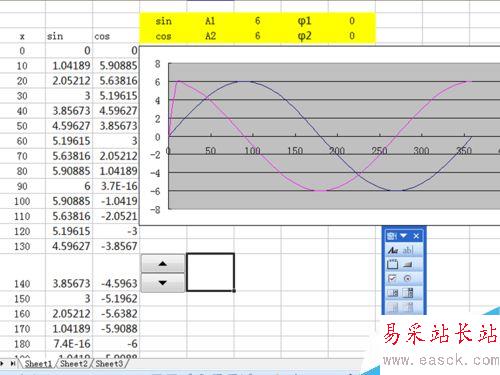Click the last-sheet navigation arrow
The width and height of the screenshot is (500, 375).
13,363
